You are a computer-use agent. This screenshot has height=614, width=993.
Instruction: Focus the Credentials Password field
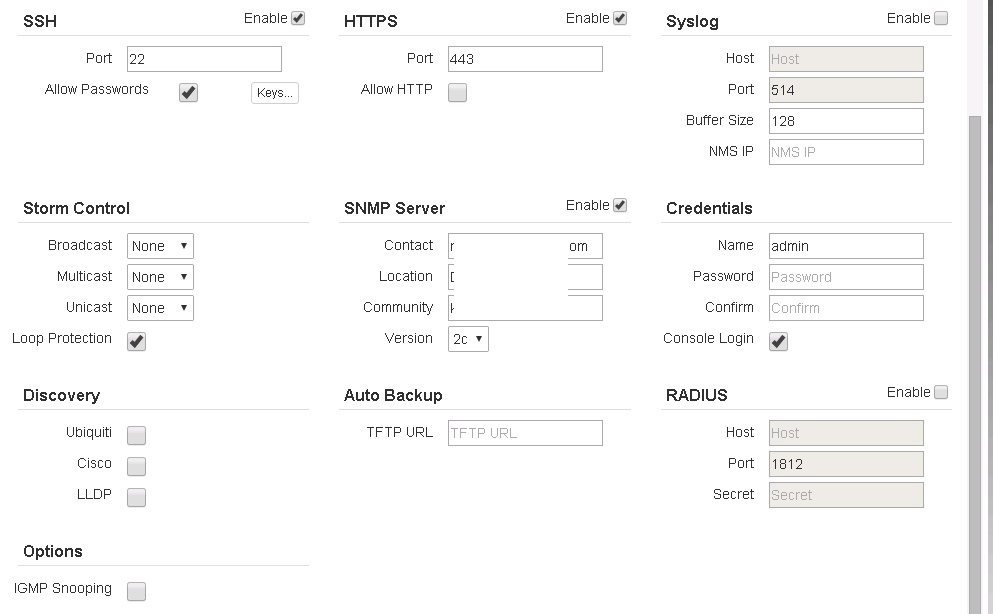846,277
